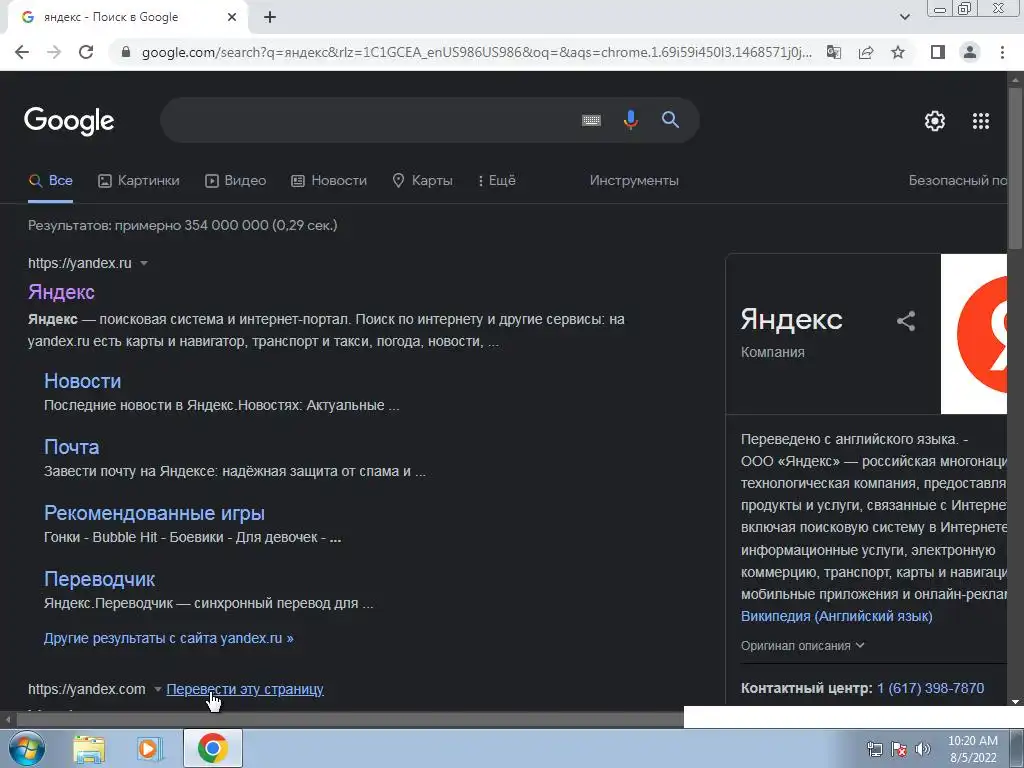
Task: Expand the arrow next to https://yandex.ru
Action: click(144, 263)
